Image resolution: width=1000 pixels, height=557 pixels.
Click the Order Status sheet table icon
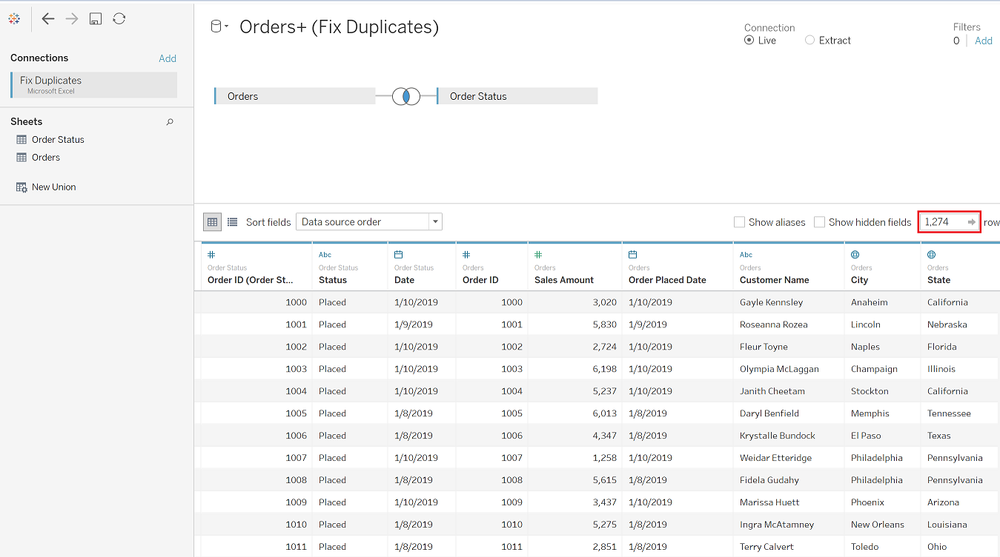point(22,140)
